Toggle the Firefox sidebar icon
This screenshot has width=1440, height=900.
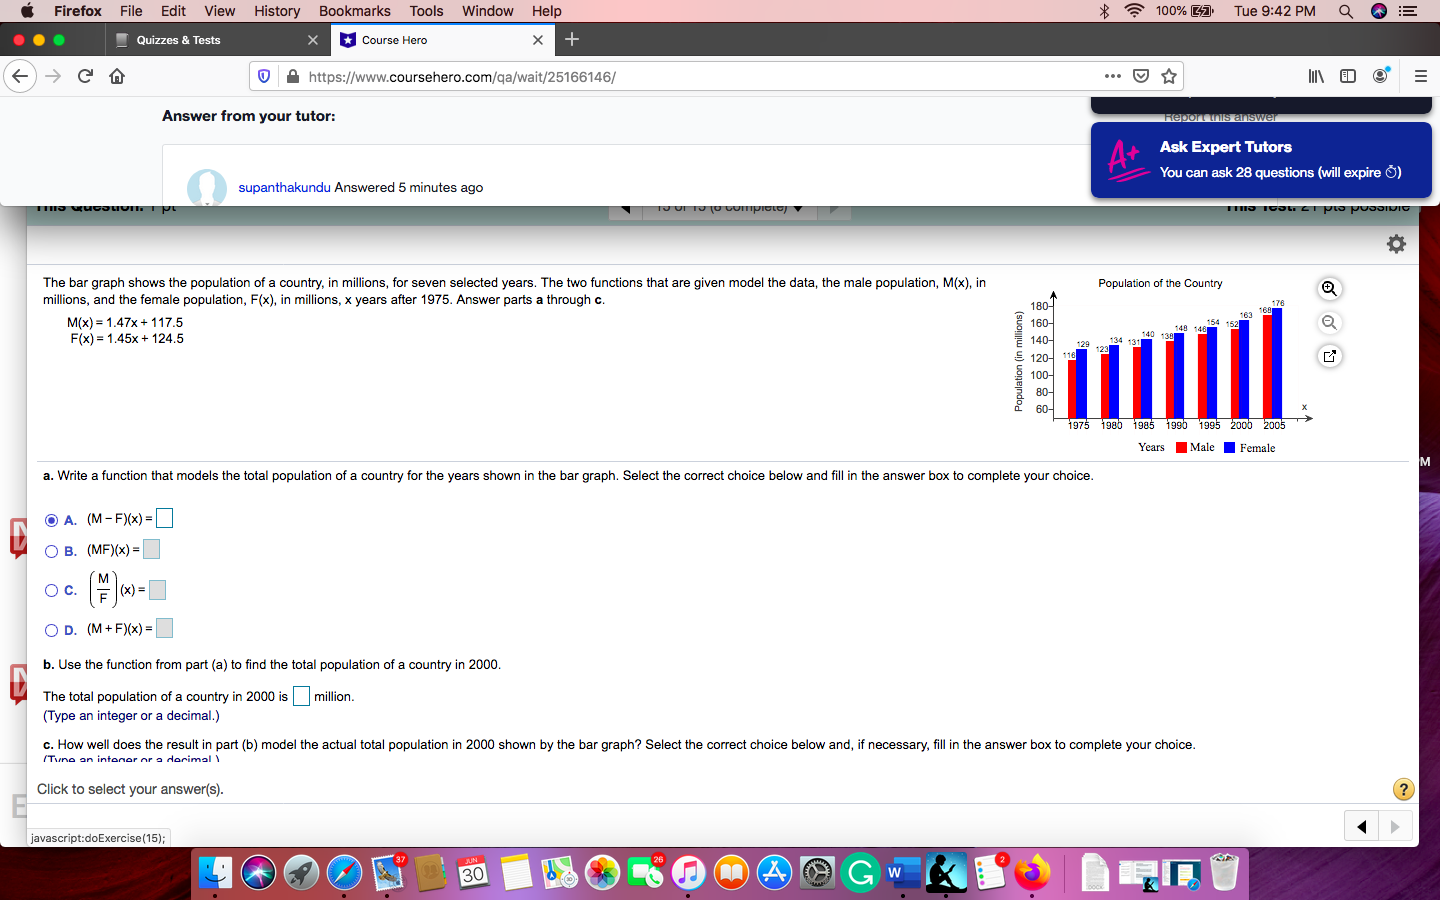(1347, 75)
